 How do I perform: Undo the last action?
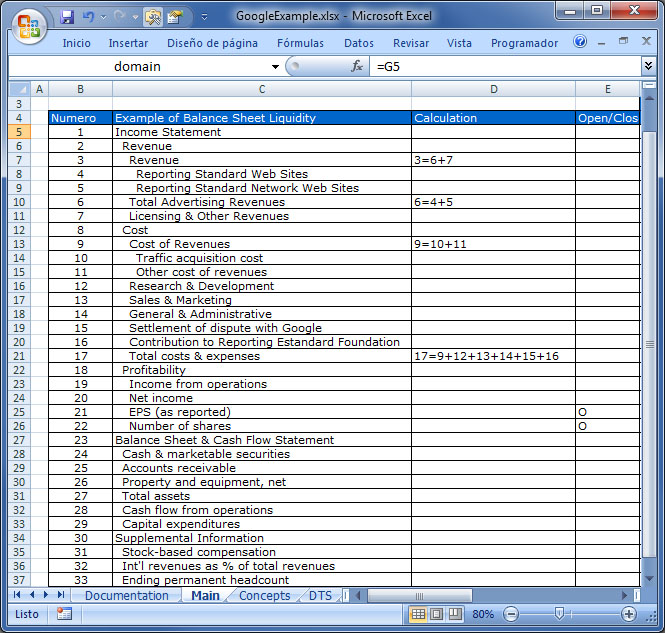click(x=88, y=17)
